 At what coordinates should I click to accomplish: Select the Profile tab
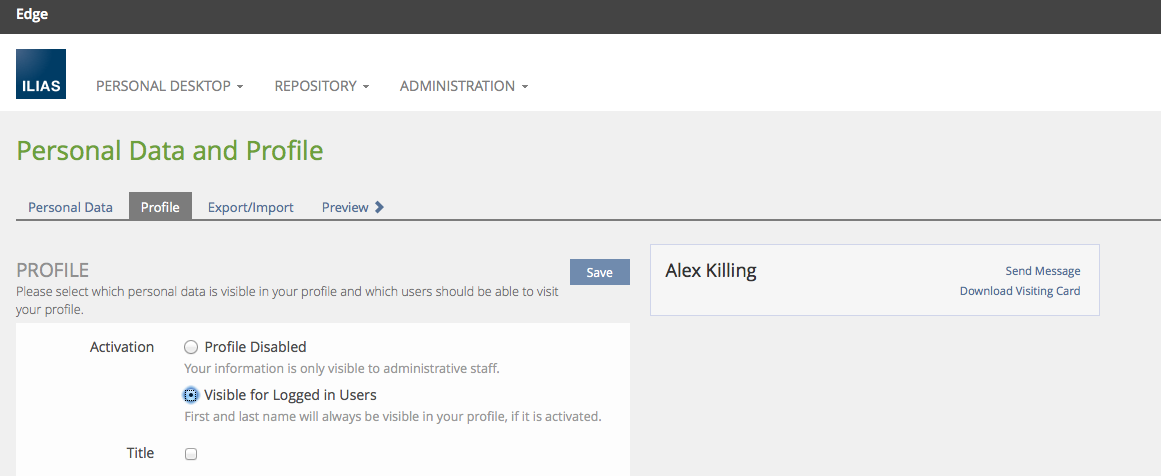[x=160, y=207]
